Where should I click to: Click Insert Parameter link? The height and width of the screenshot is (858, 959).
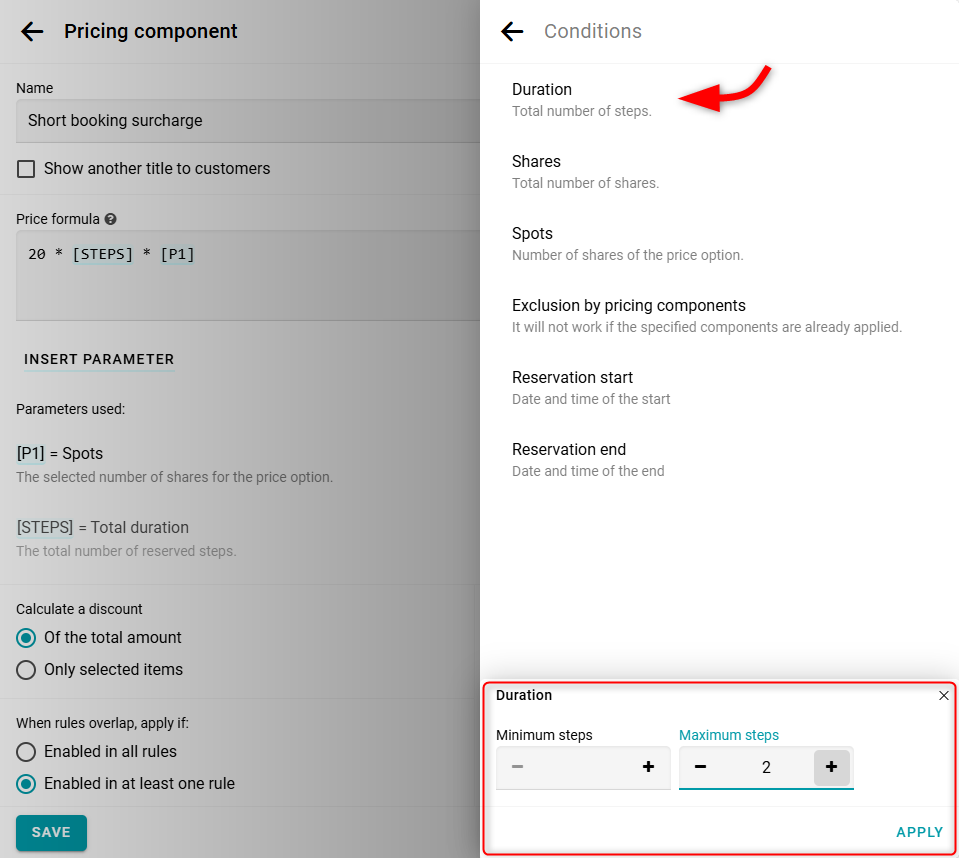(99, 359)
